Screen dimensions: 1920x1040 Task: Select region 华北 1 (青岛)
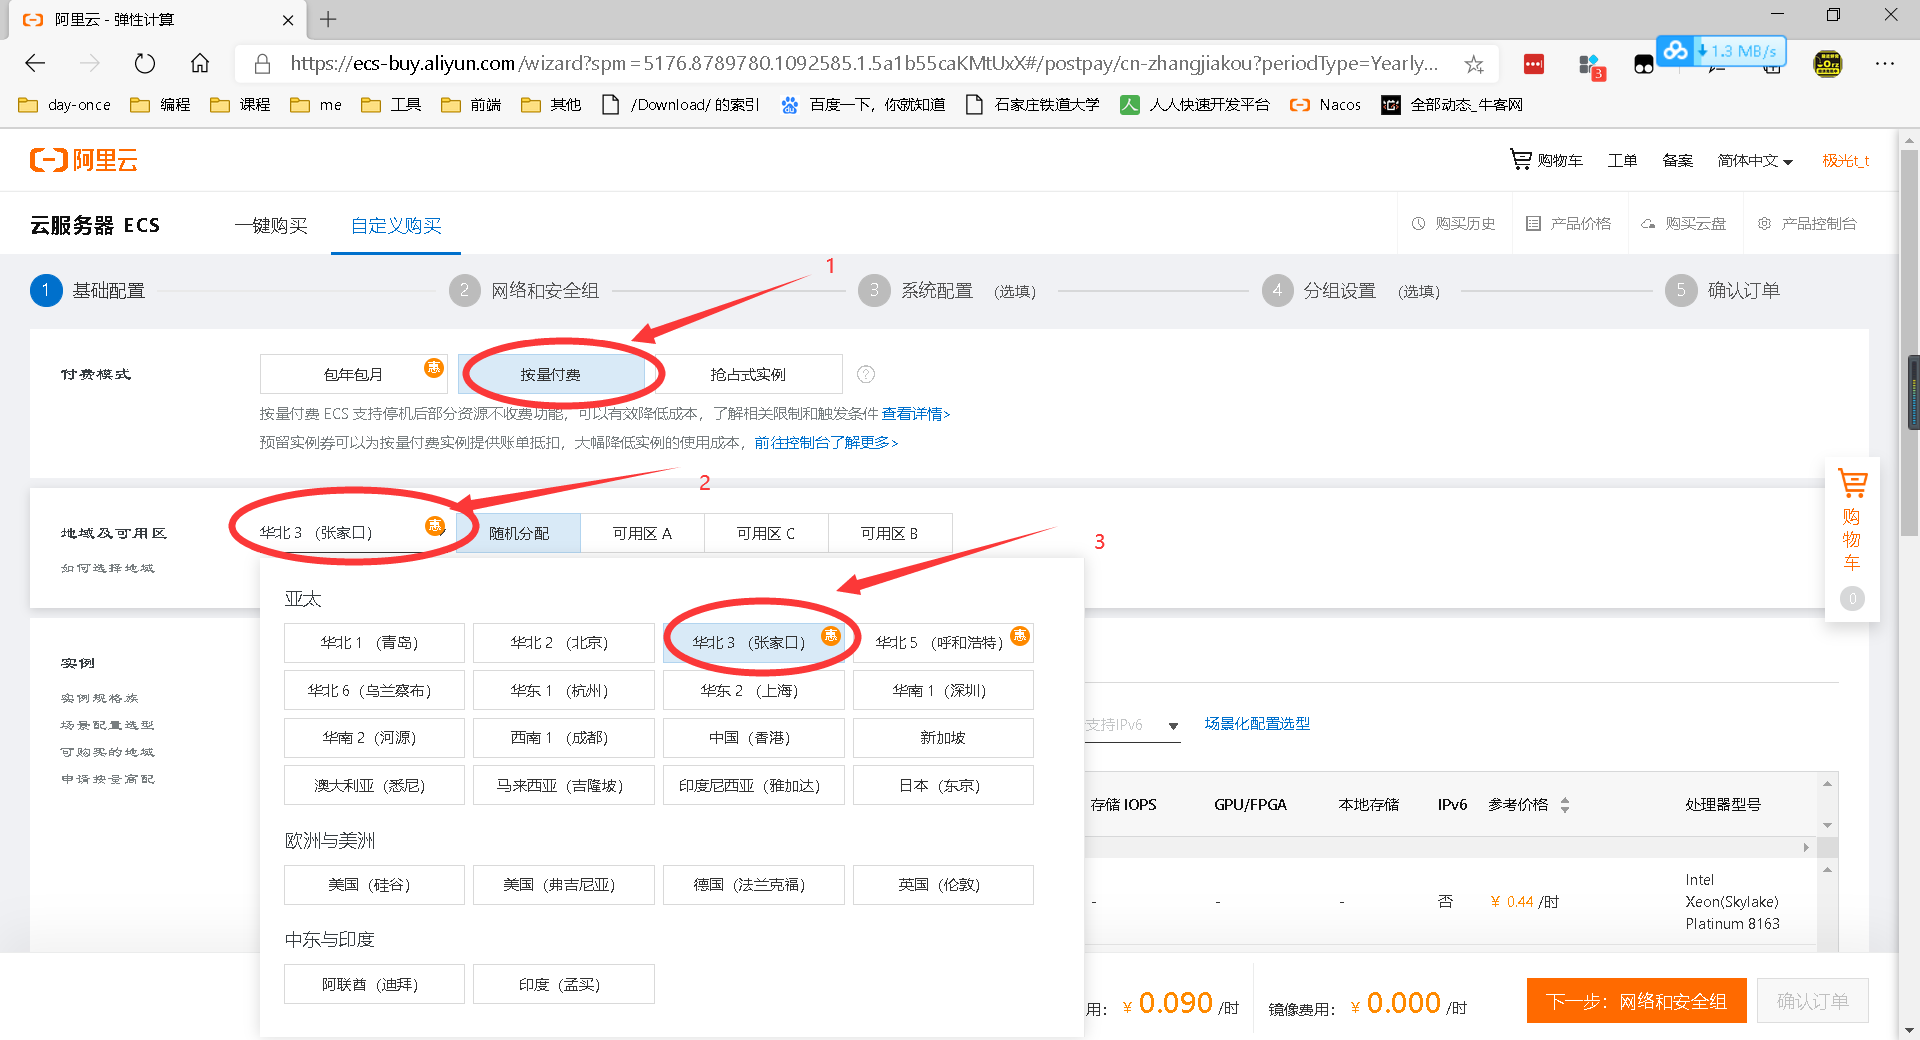(374, 643)
